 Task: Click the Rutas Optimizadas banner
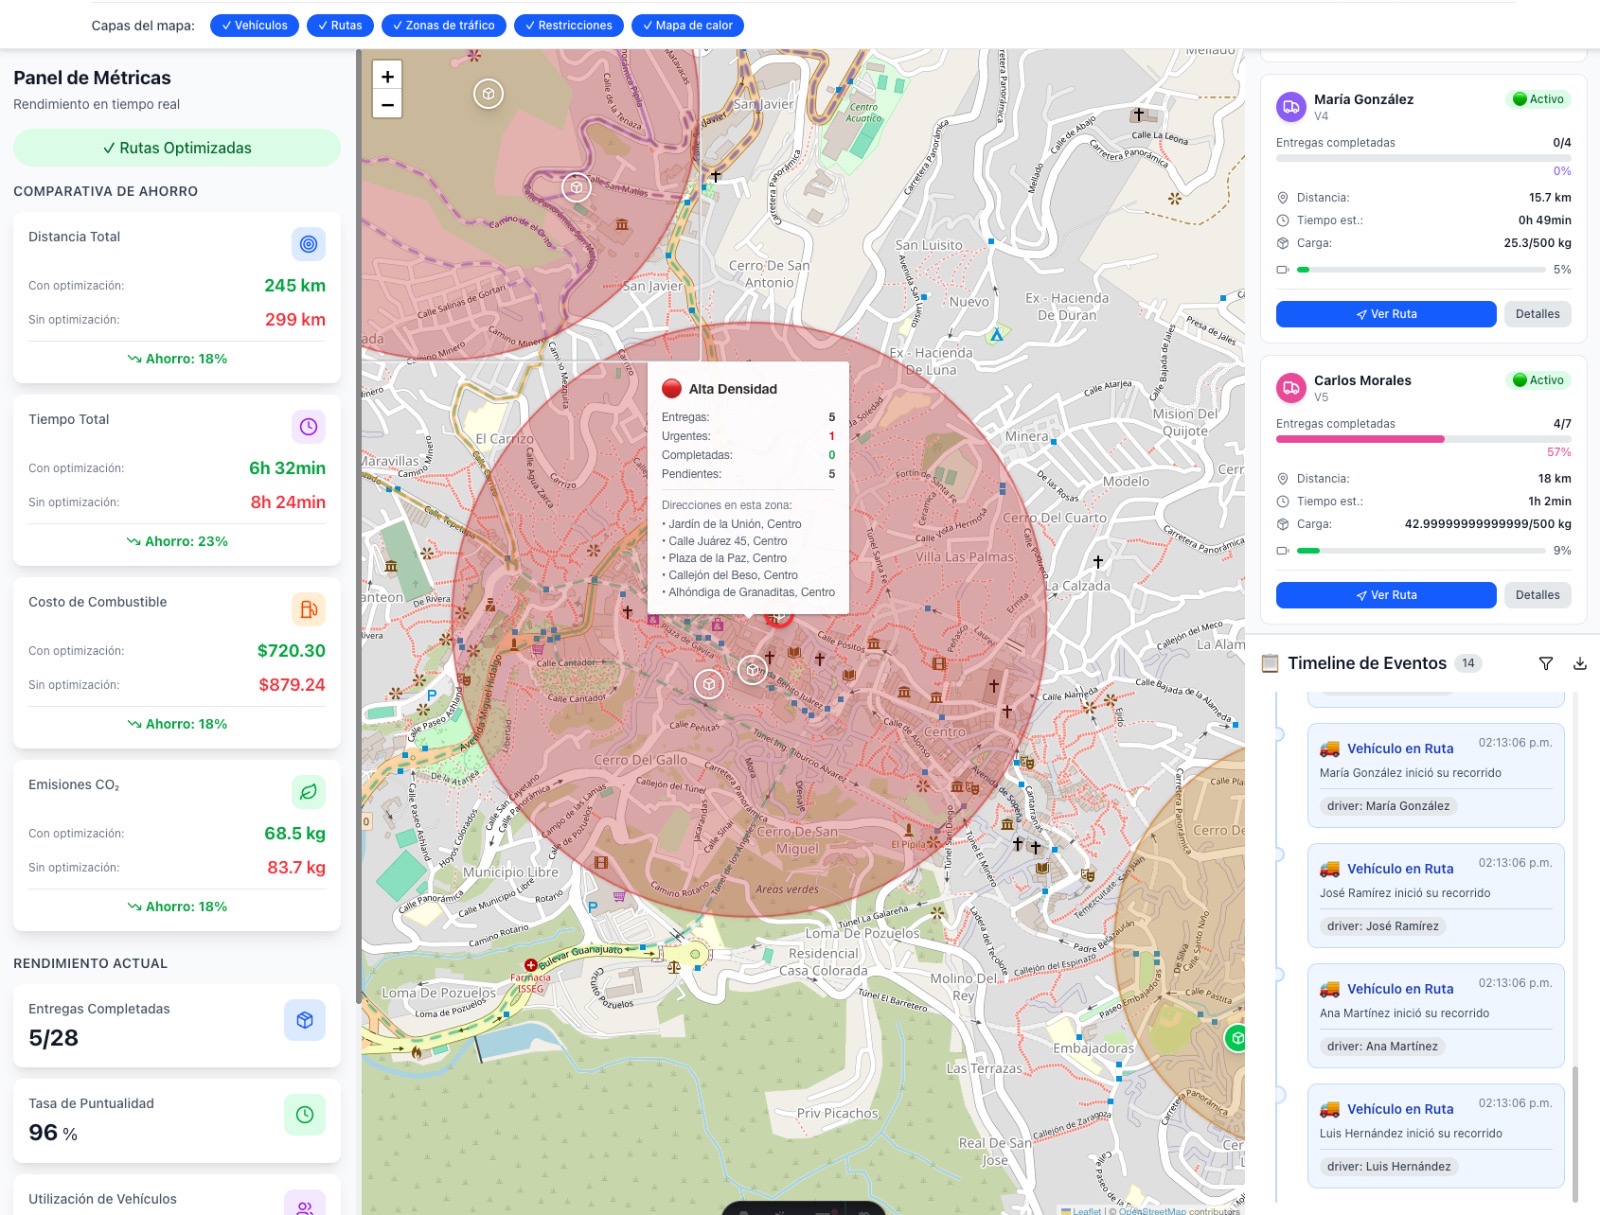point(177,148)
